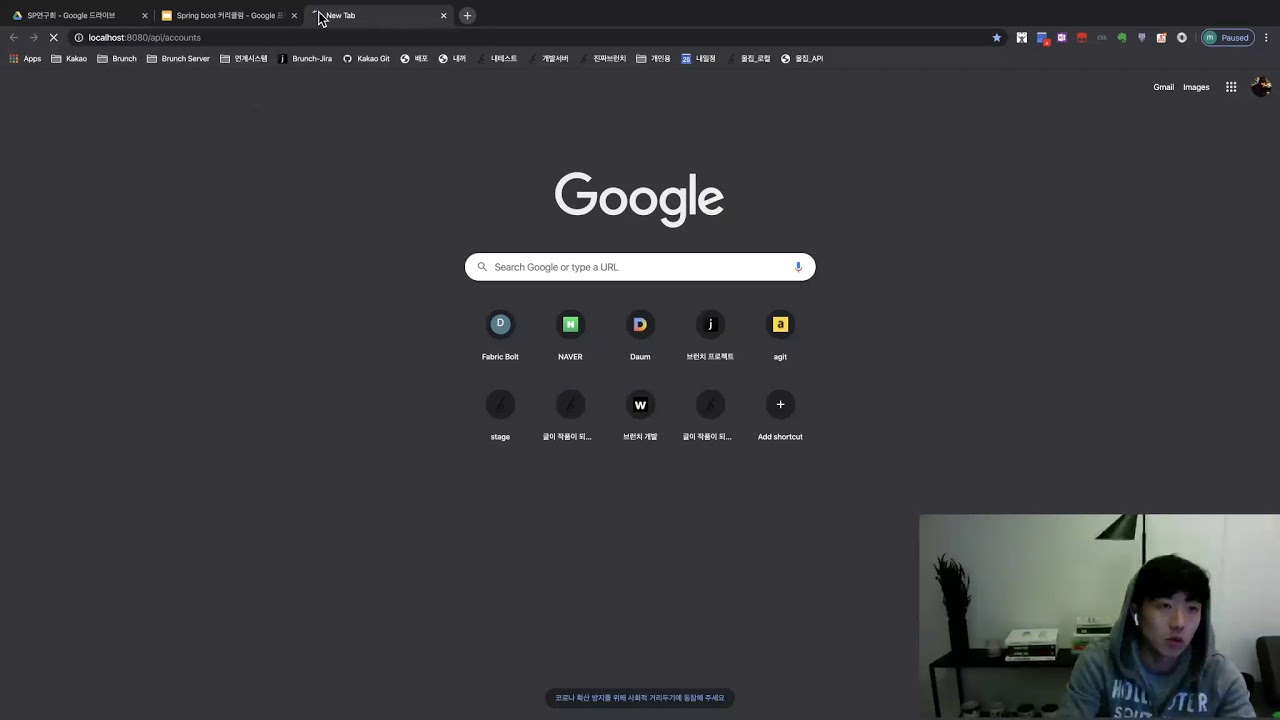Open the Google account avatar
This screenshot has width=1280, height=720.
click(x=1261, y=87)
